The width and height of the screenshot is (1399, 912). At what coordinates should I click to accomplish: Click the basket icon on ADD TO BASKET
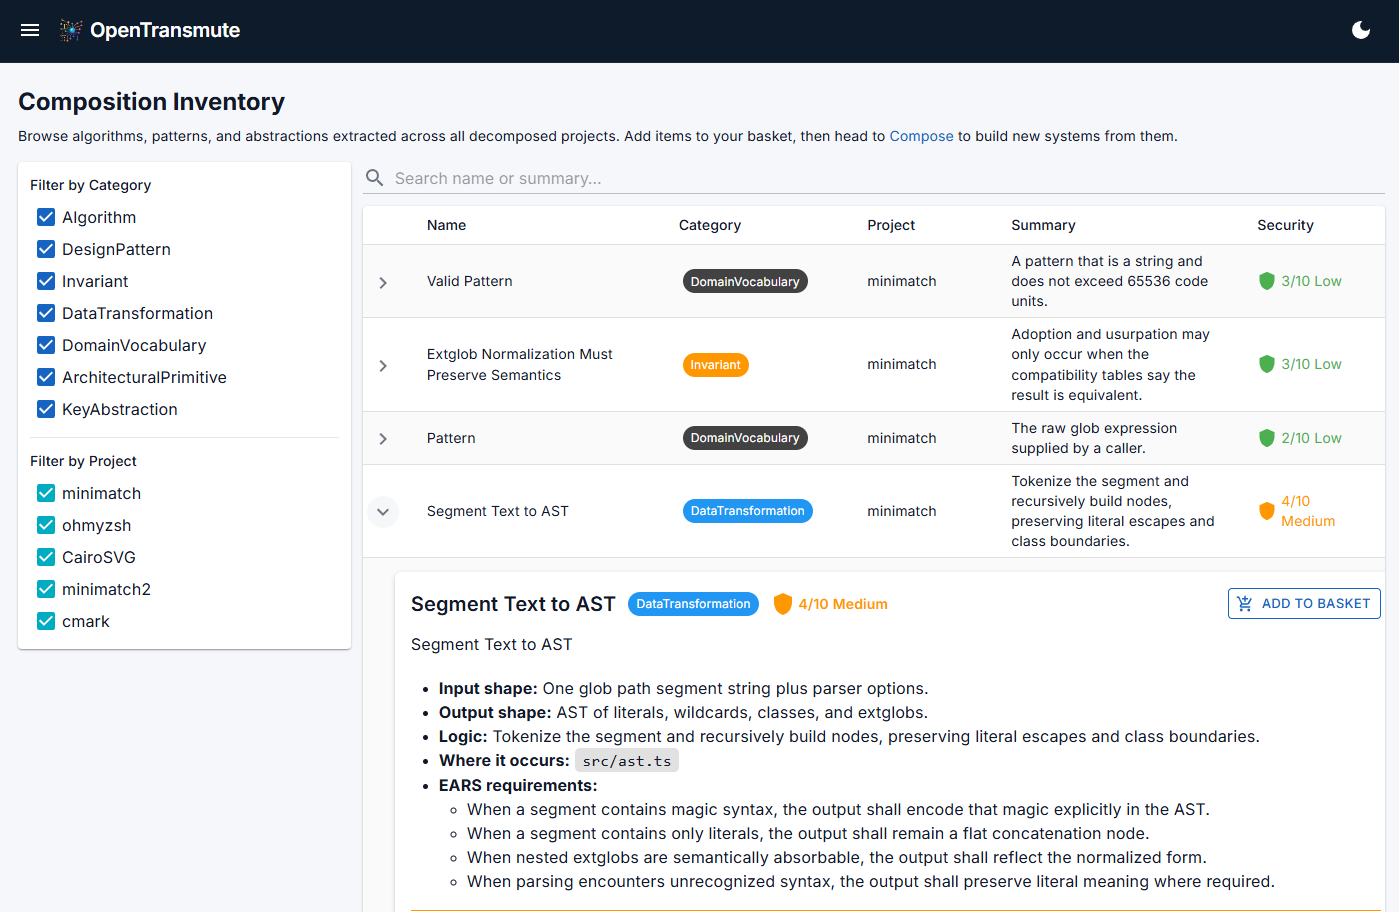coord(1244,603)
